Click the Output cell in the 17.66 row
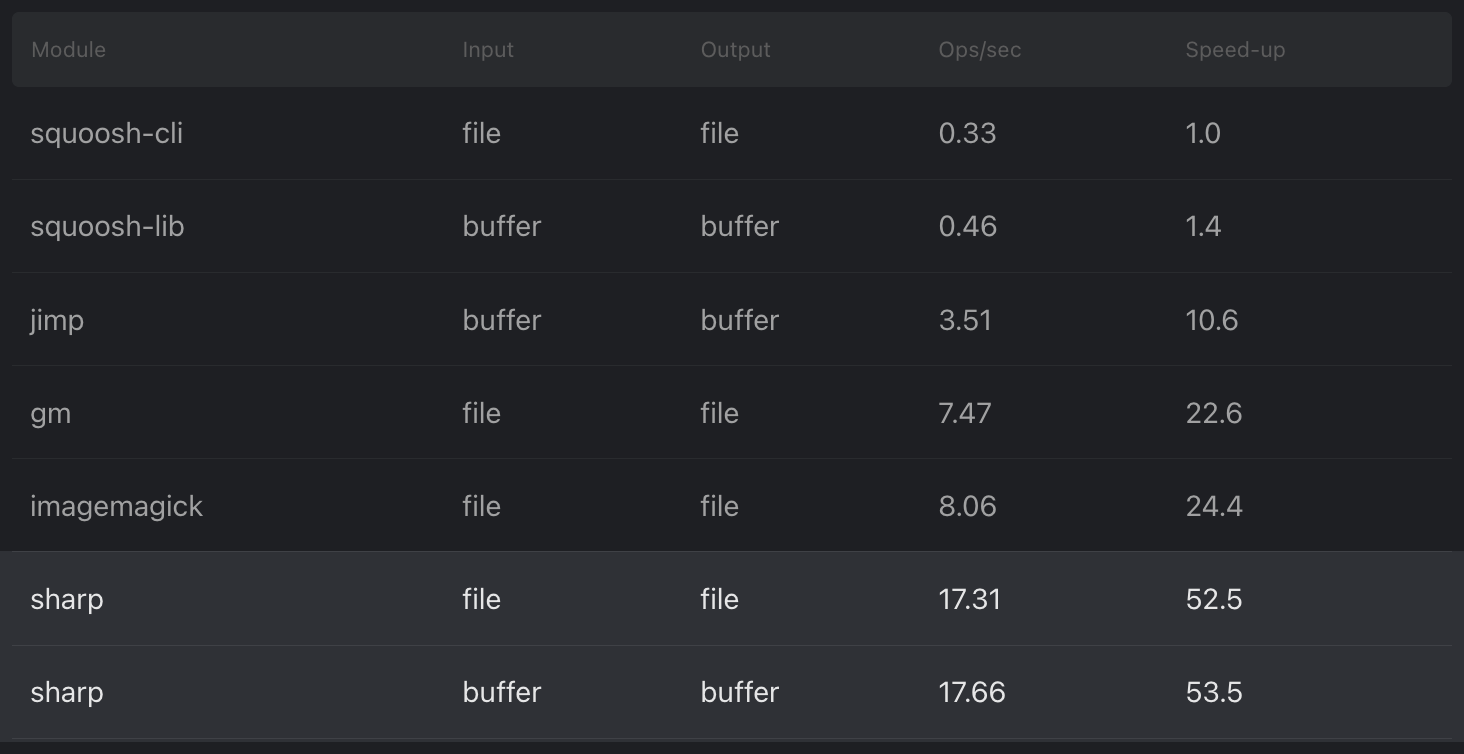The height and width of the screenshot is (754, 1464). pyautogui.click(x=739, y=693)
